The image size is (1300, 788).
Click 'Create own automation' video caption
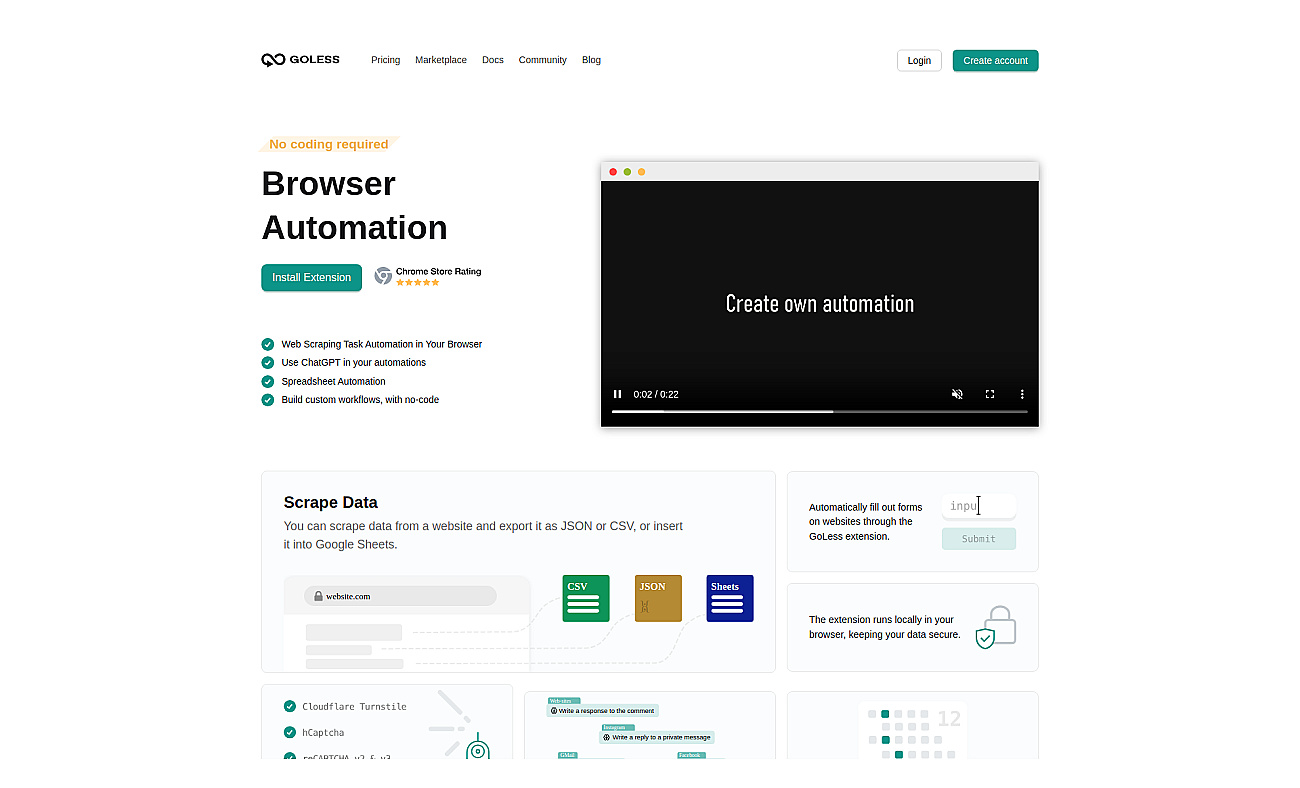820,304
